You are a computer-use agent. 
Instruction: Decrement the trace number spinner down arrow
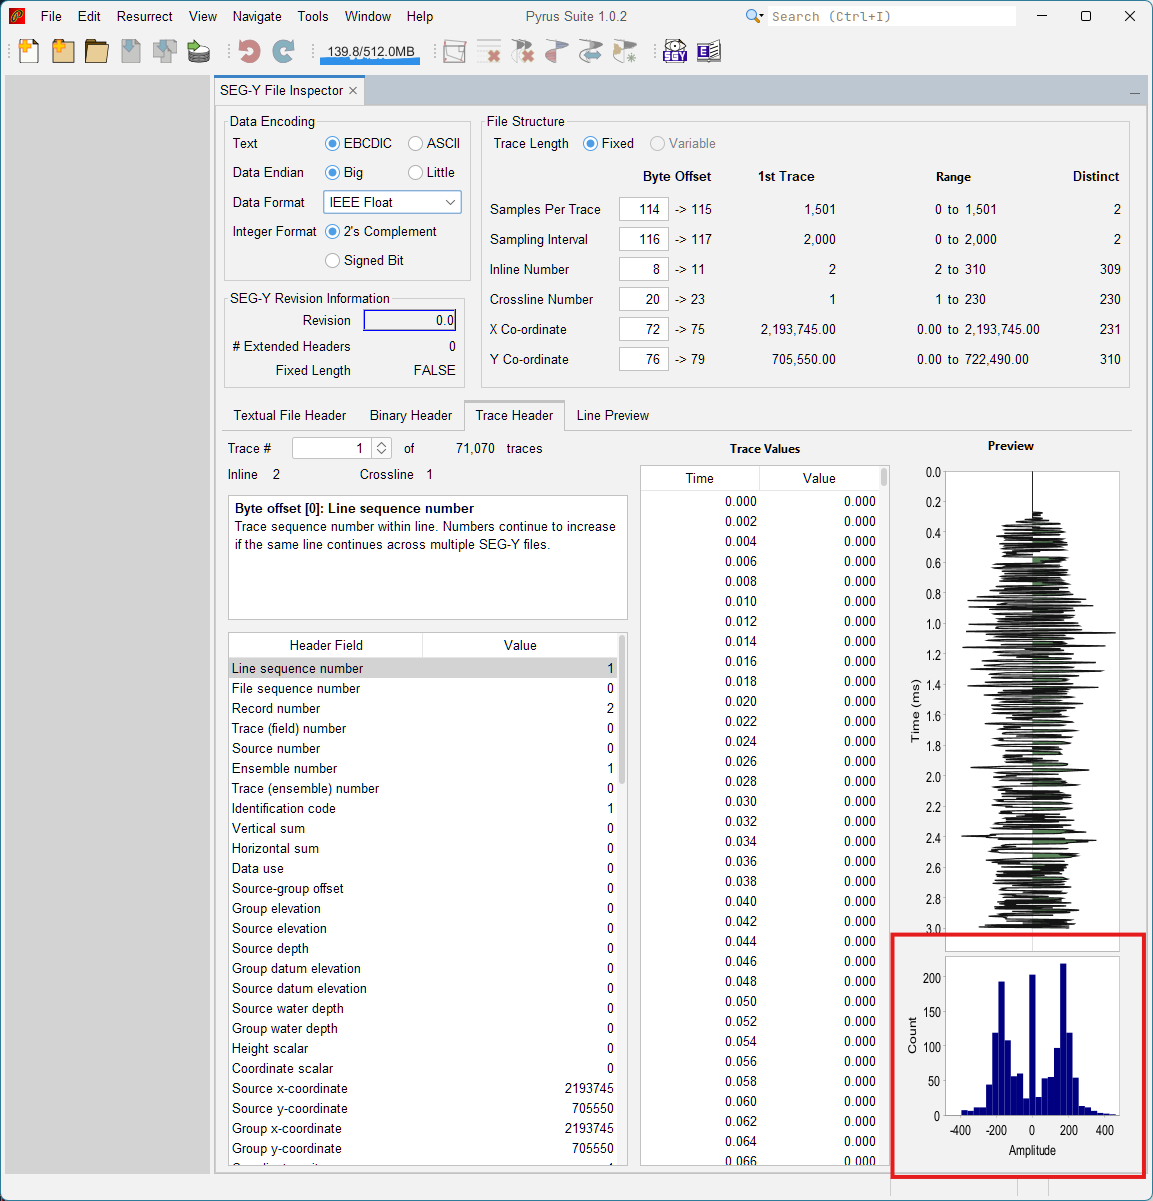click(x=381, y=453)
